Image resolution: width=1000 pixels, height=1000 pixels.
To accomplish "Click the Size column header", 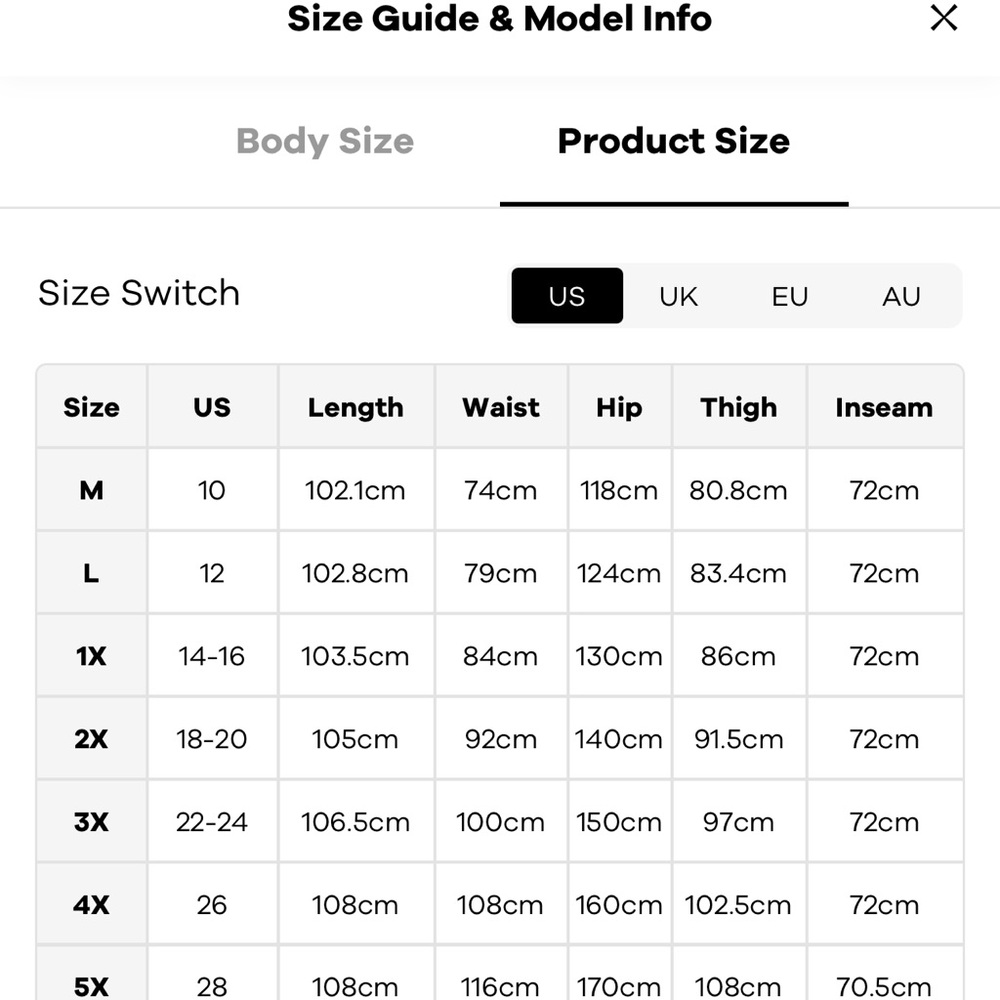I will 91,407.
